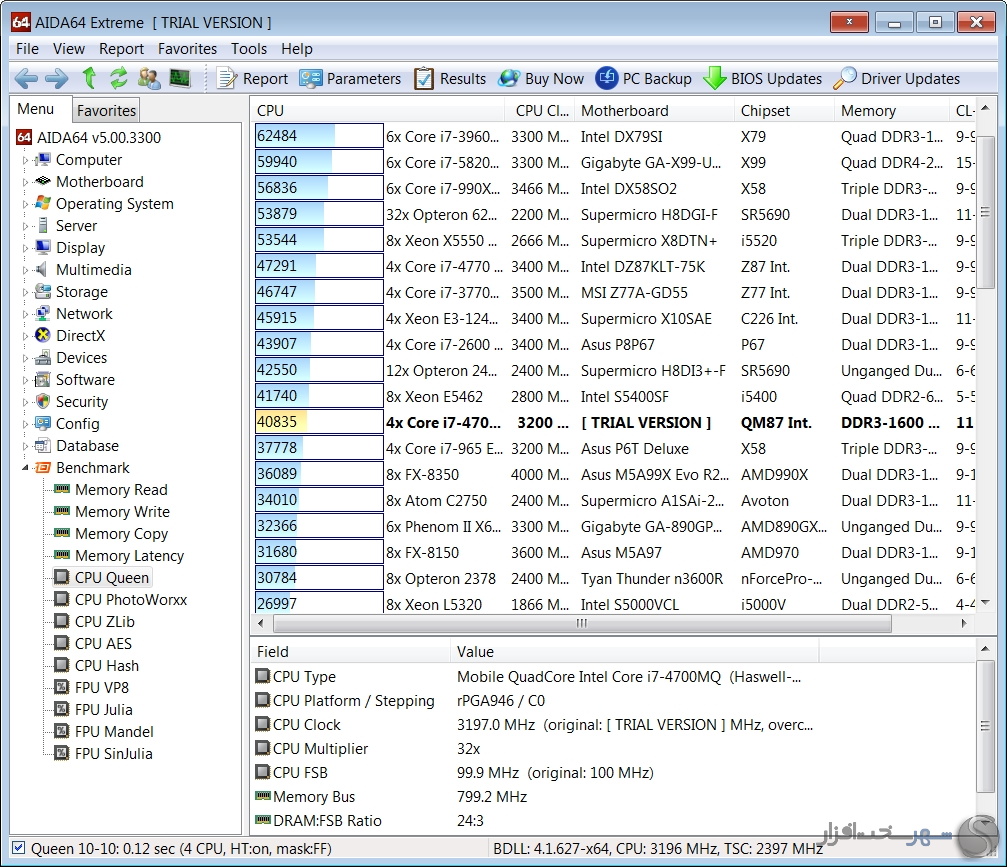
Task: Click the Parameters toolbar button label
Action: click(363, 78)
